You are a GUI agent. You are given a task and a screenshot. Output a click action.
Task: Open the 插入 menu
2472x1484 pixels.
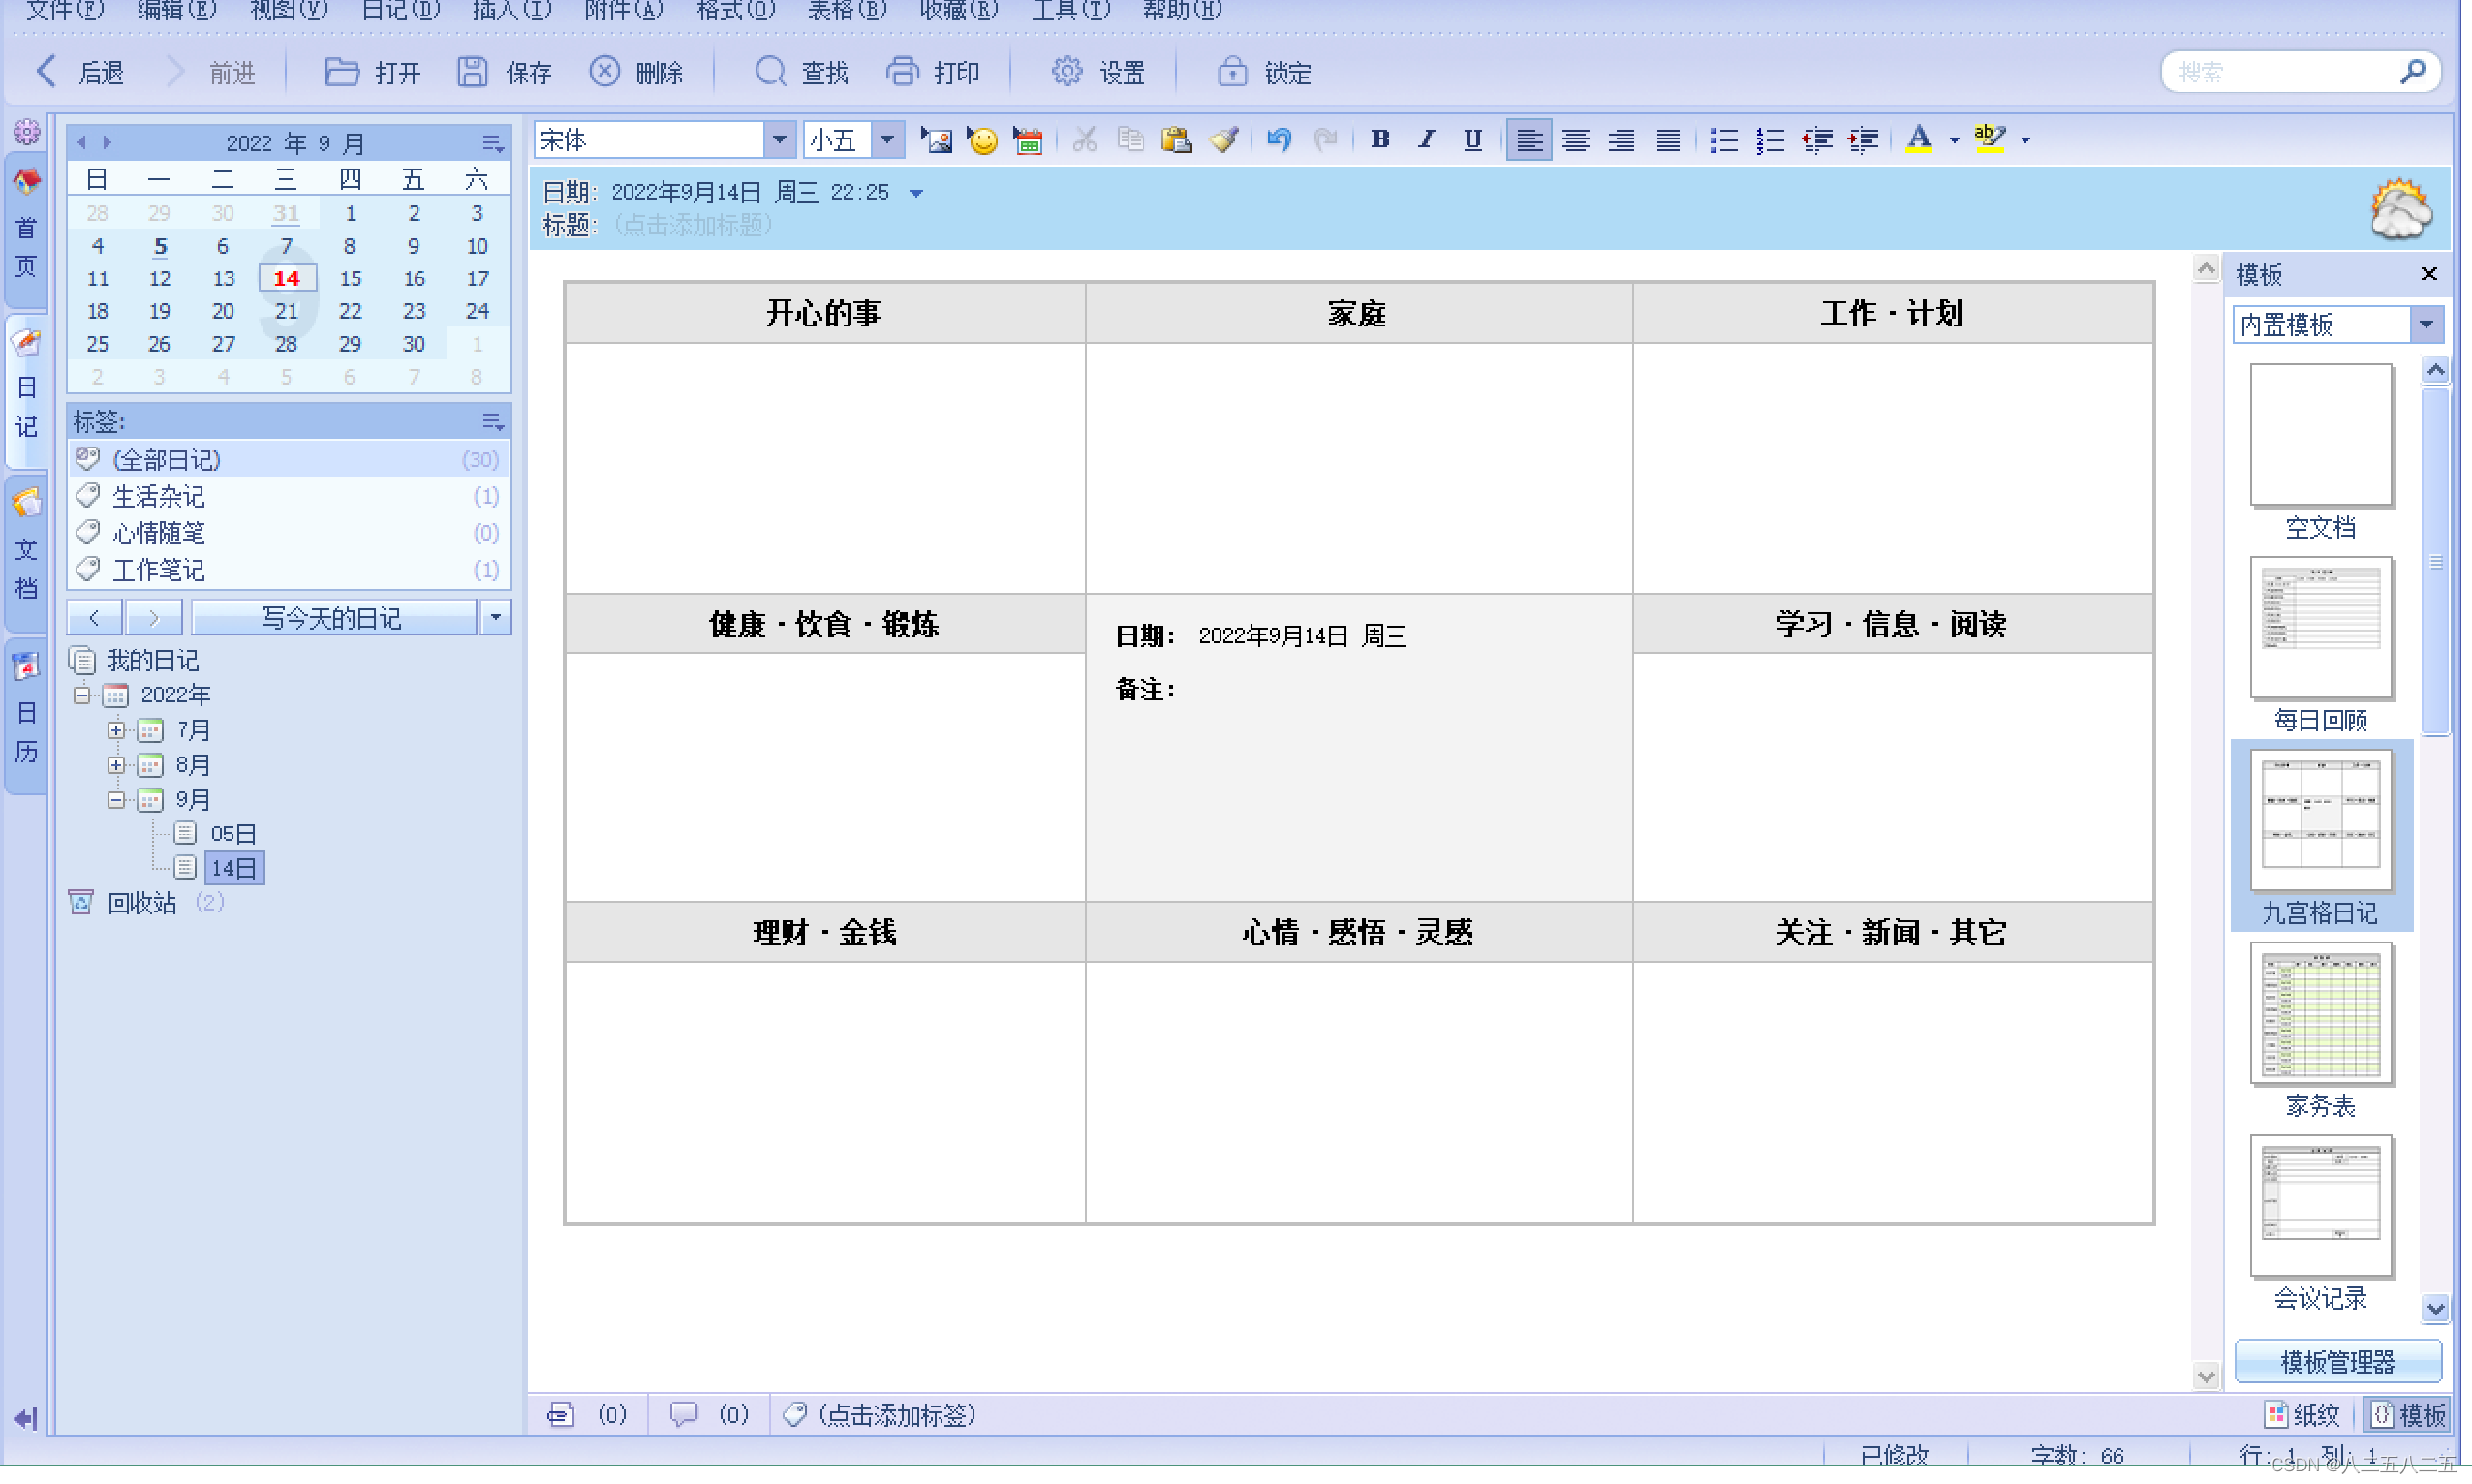511,11
